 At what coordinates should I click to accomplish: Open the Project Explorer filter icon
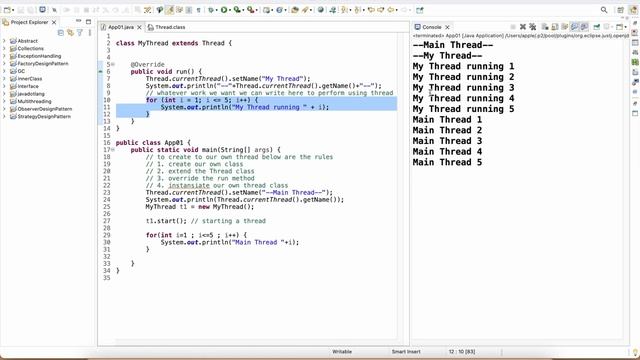(x=80, y=33)
